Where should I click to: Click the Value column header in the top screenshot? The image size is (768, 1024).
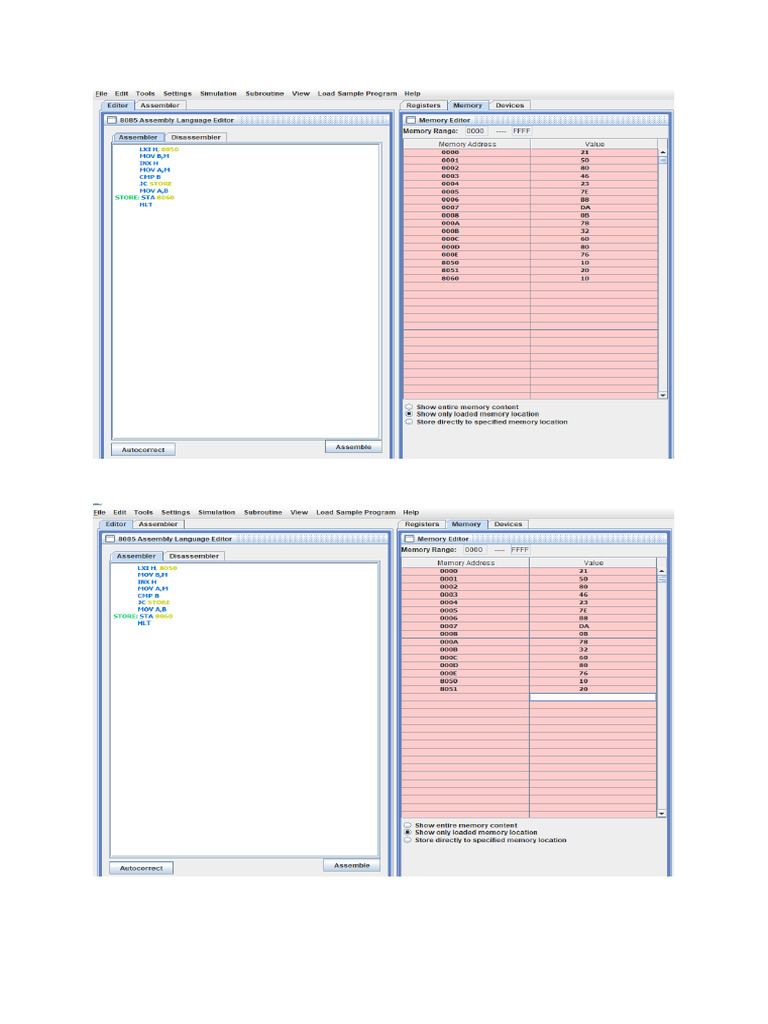tap(594, 144)
